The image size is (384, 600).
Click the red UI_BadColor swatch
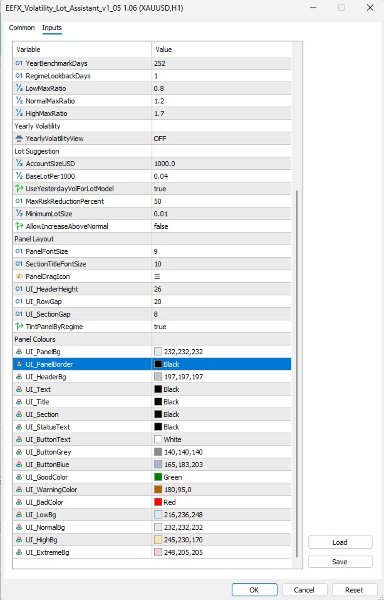pyautogui.click(x=158, y=502)
